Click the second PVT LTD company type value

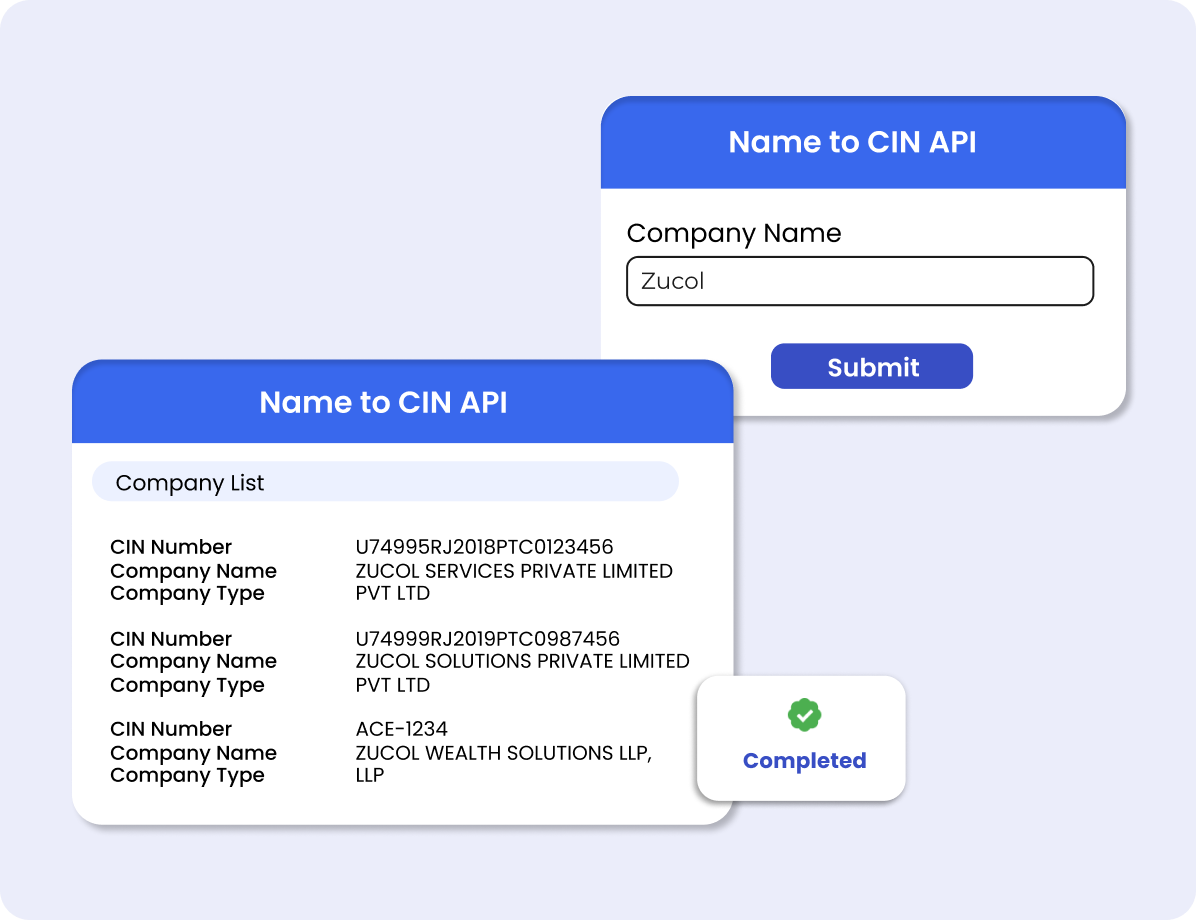[392, 685]
